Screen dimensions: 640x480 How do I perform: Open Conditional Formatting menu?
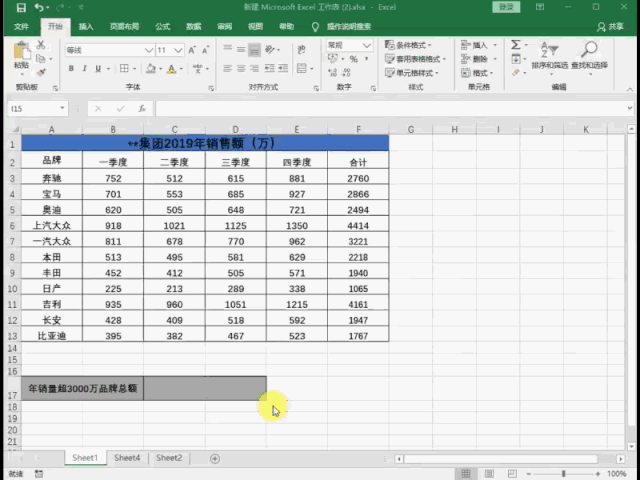point(408,45)
